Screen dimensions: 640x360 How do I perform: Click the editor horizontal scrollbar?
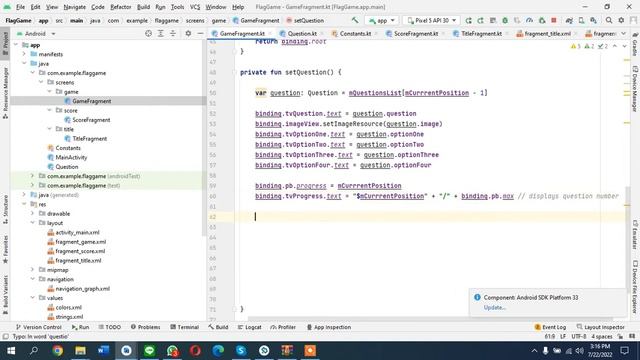tap(430, 318)
